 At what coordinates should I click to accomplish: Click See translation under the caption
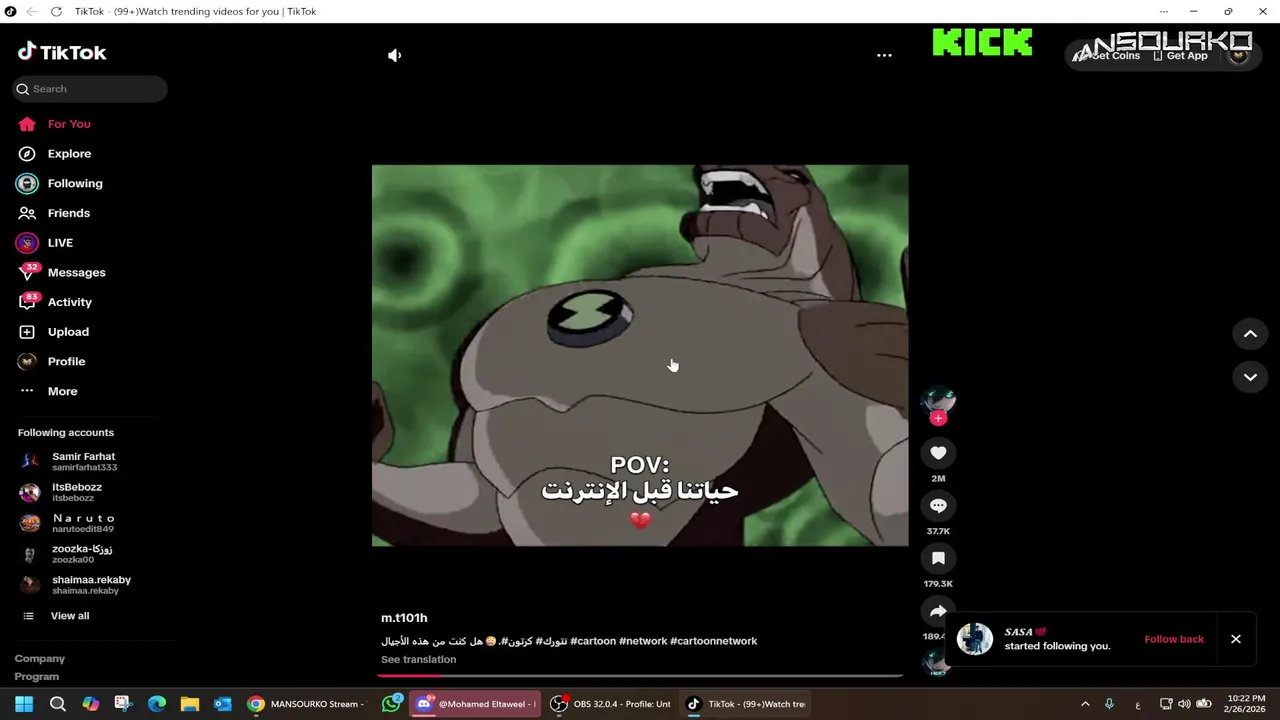point(418,660)
